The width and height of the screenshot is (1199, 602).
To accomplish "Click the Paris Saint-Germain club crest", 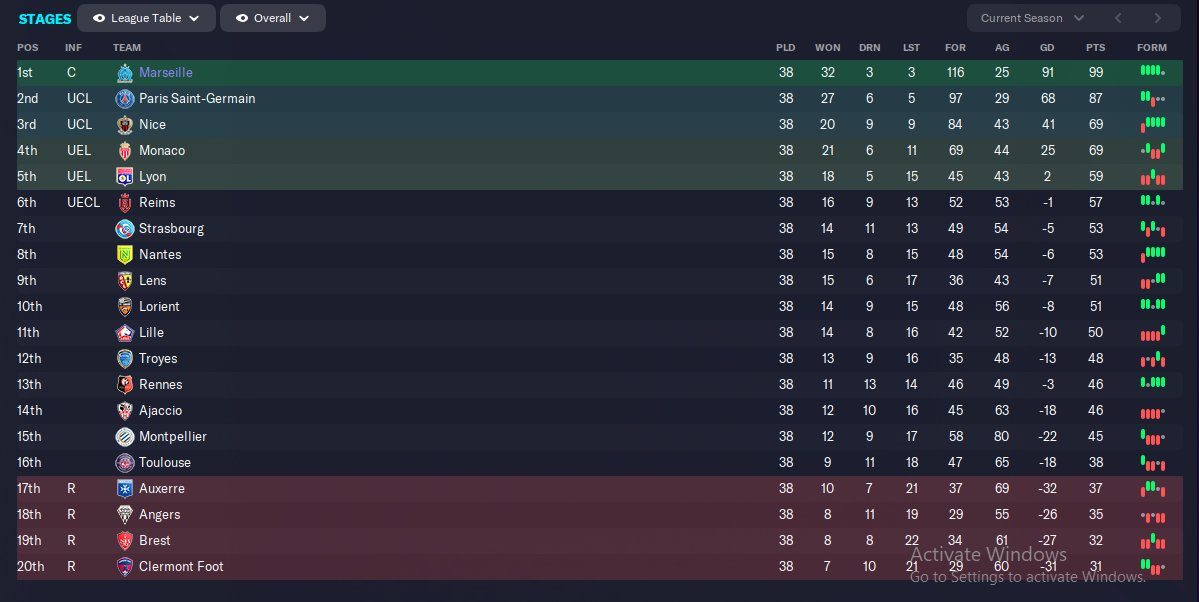I will click(x=124, y=99).
